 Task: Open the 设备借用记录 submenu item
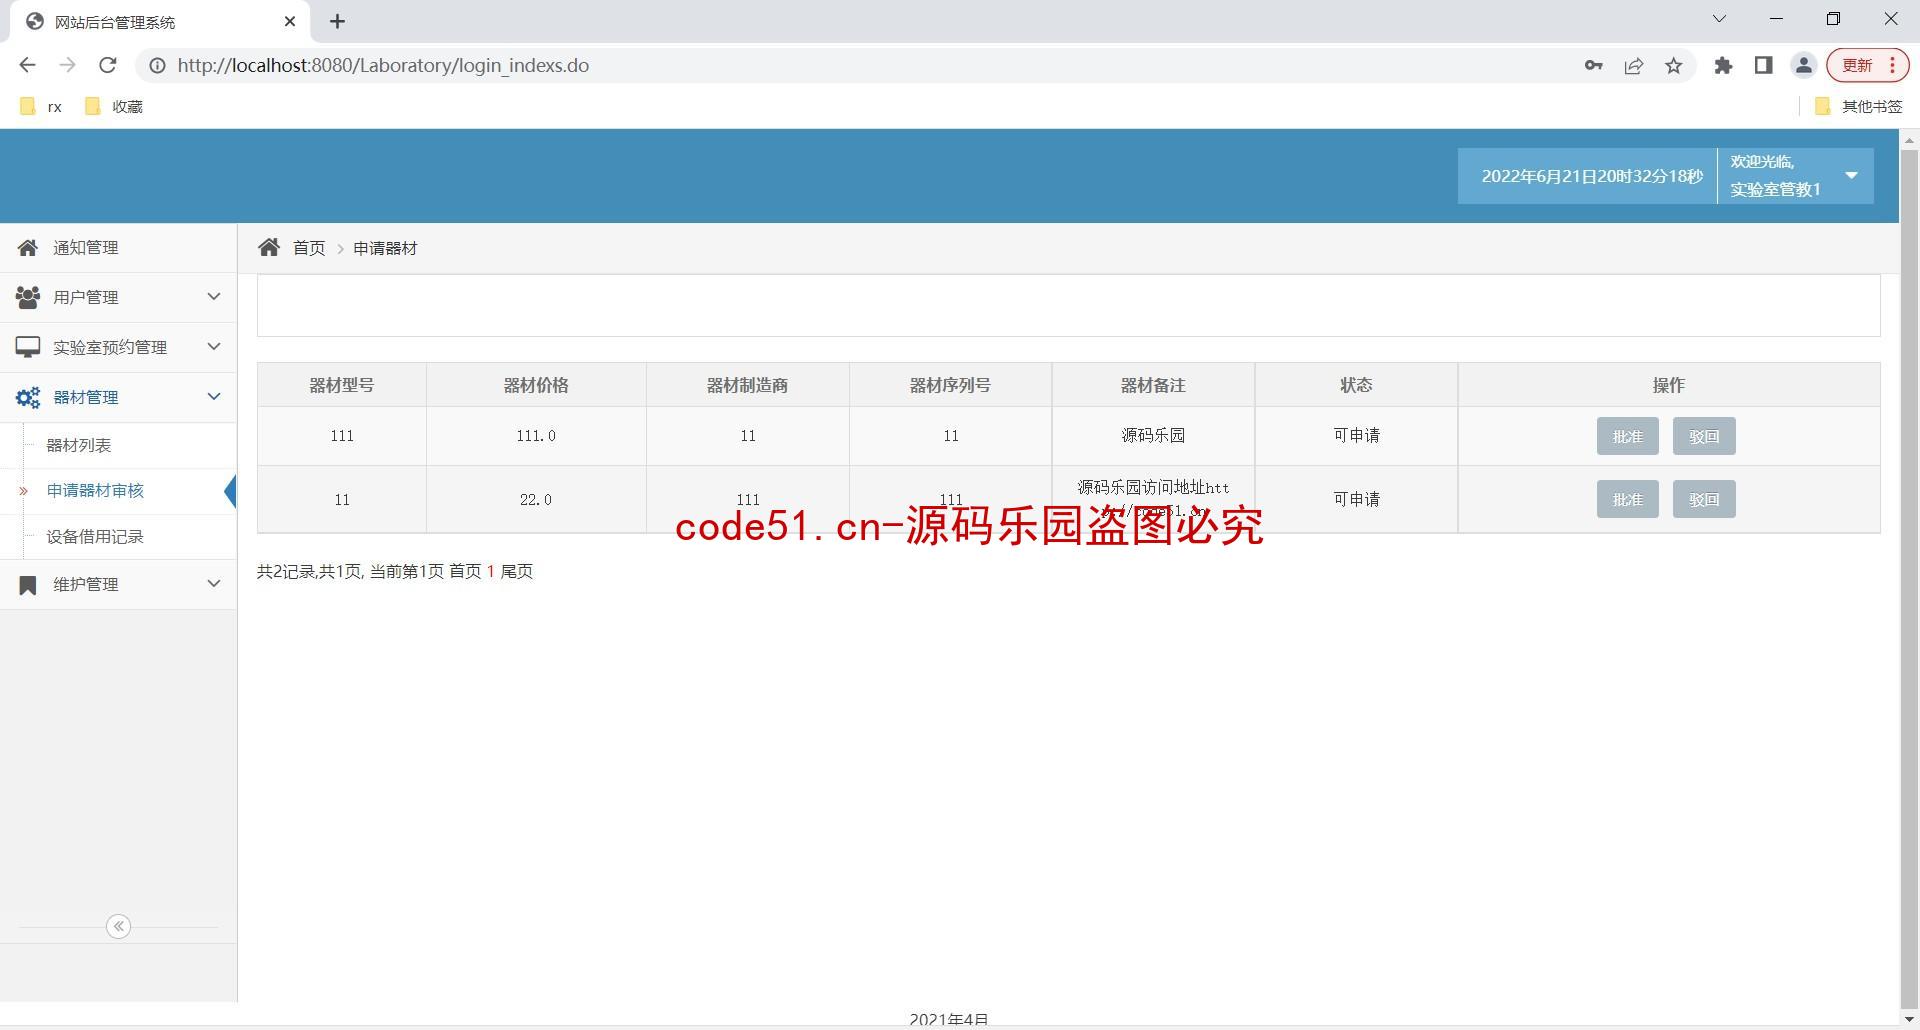[x=95, y=536]
